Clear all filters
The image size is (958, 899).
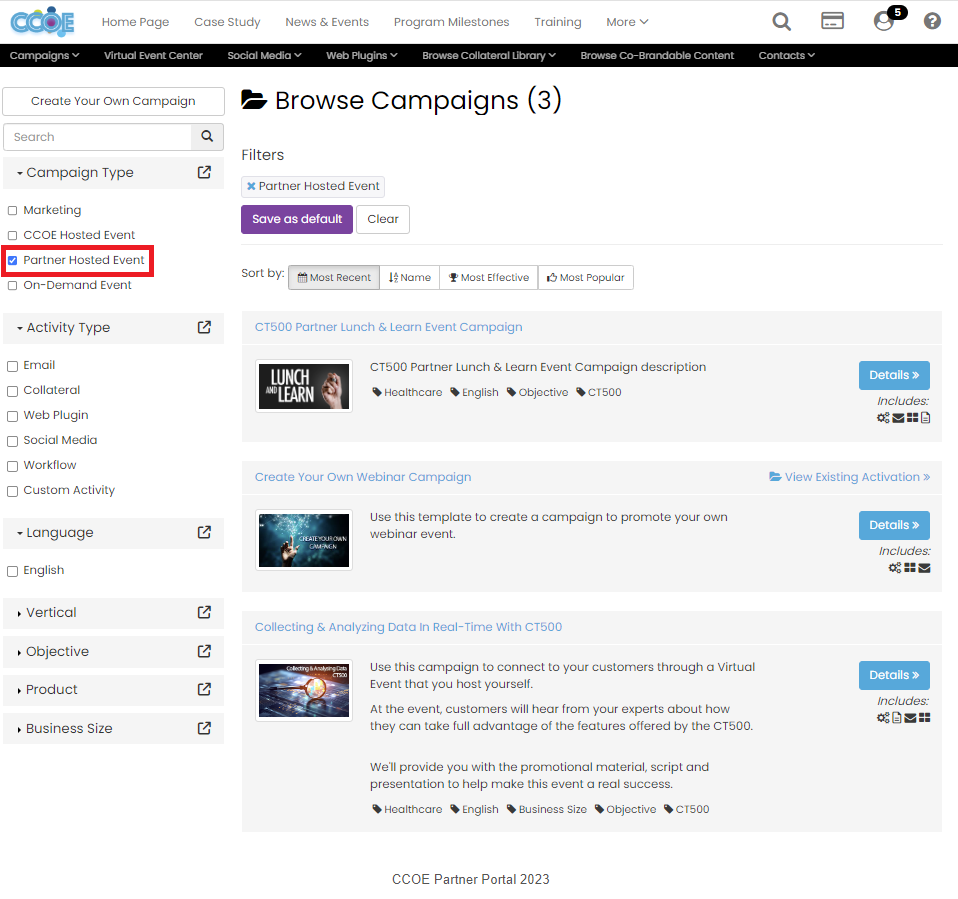point(383,219)
